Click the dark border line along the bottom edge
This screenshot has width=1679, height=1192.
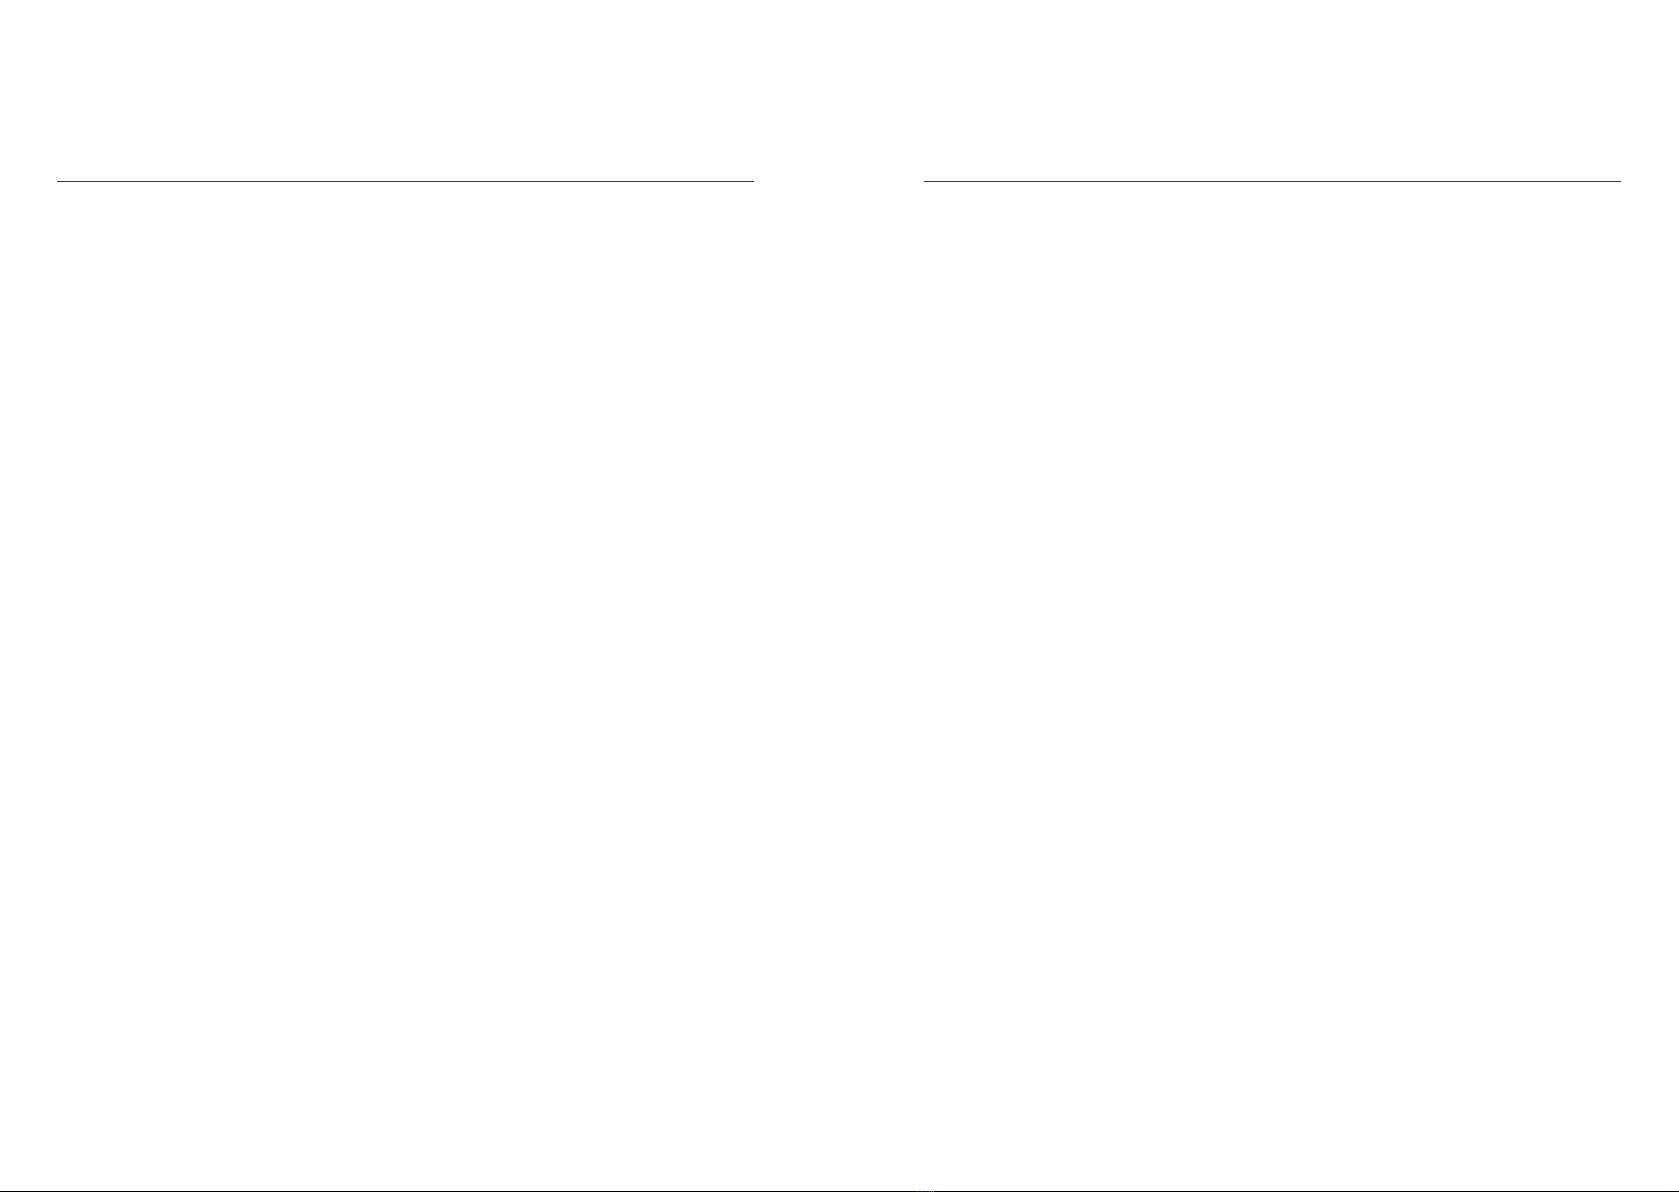[x=839, y=1190]
